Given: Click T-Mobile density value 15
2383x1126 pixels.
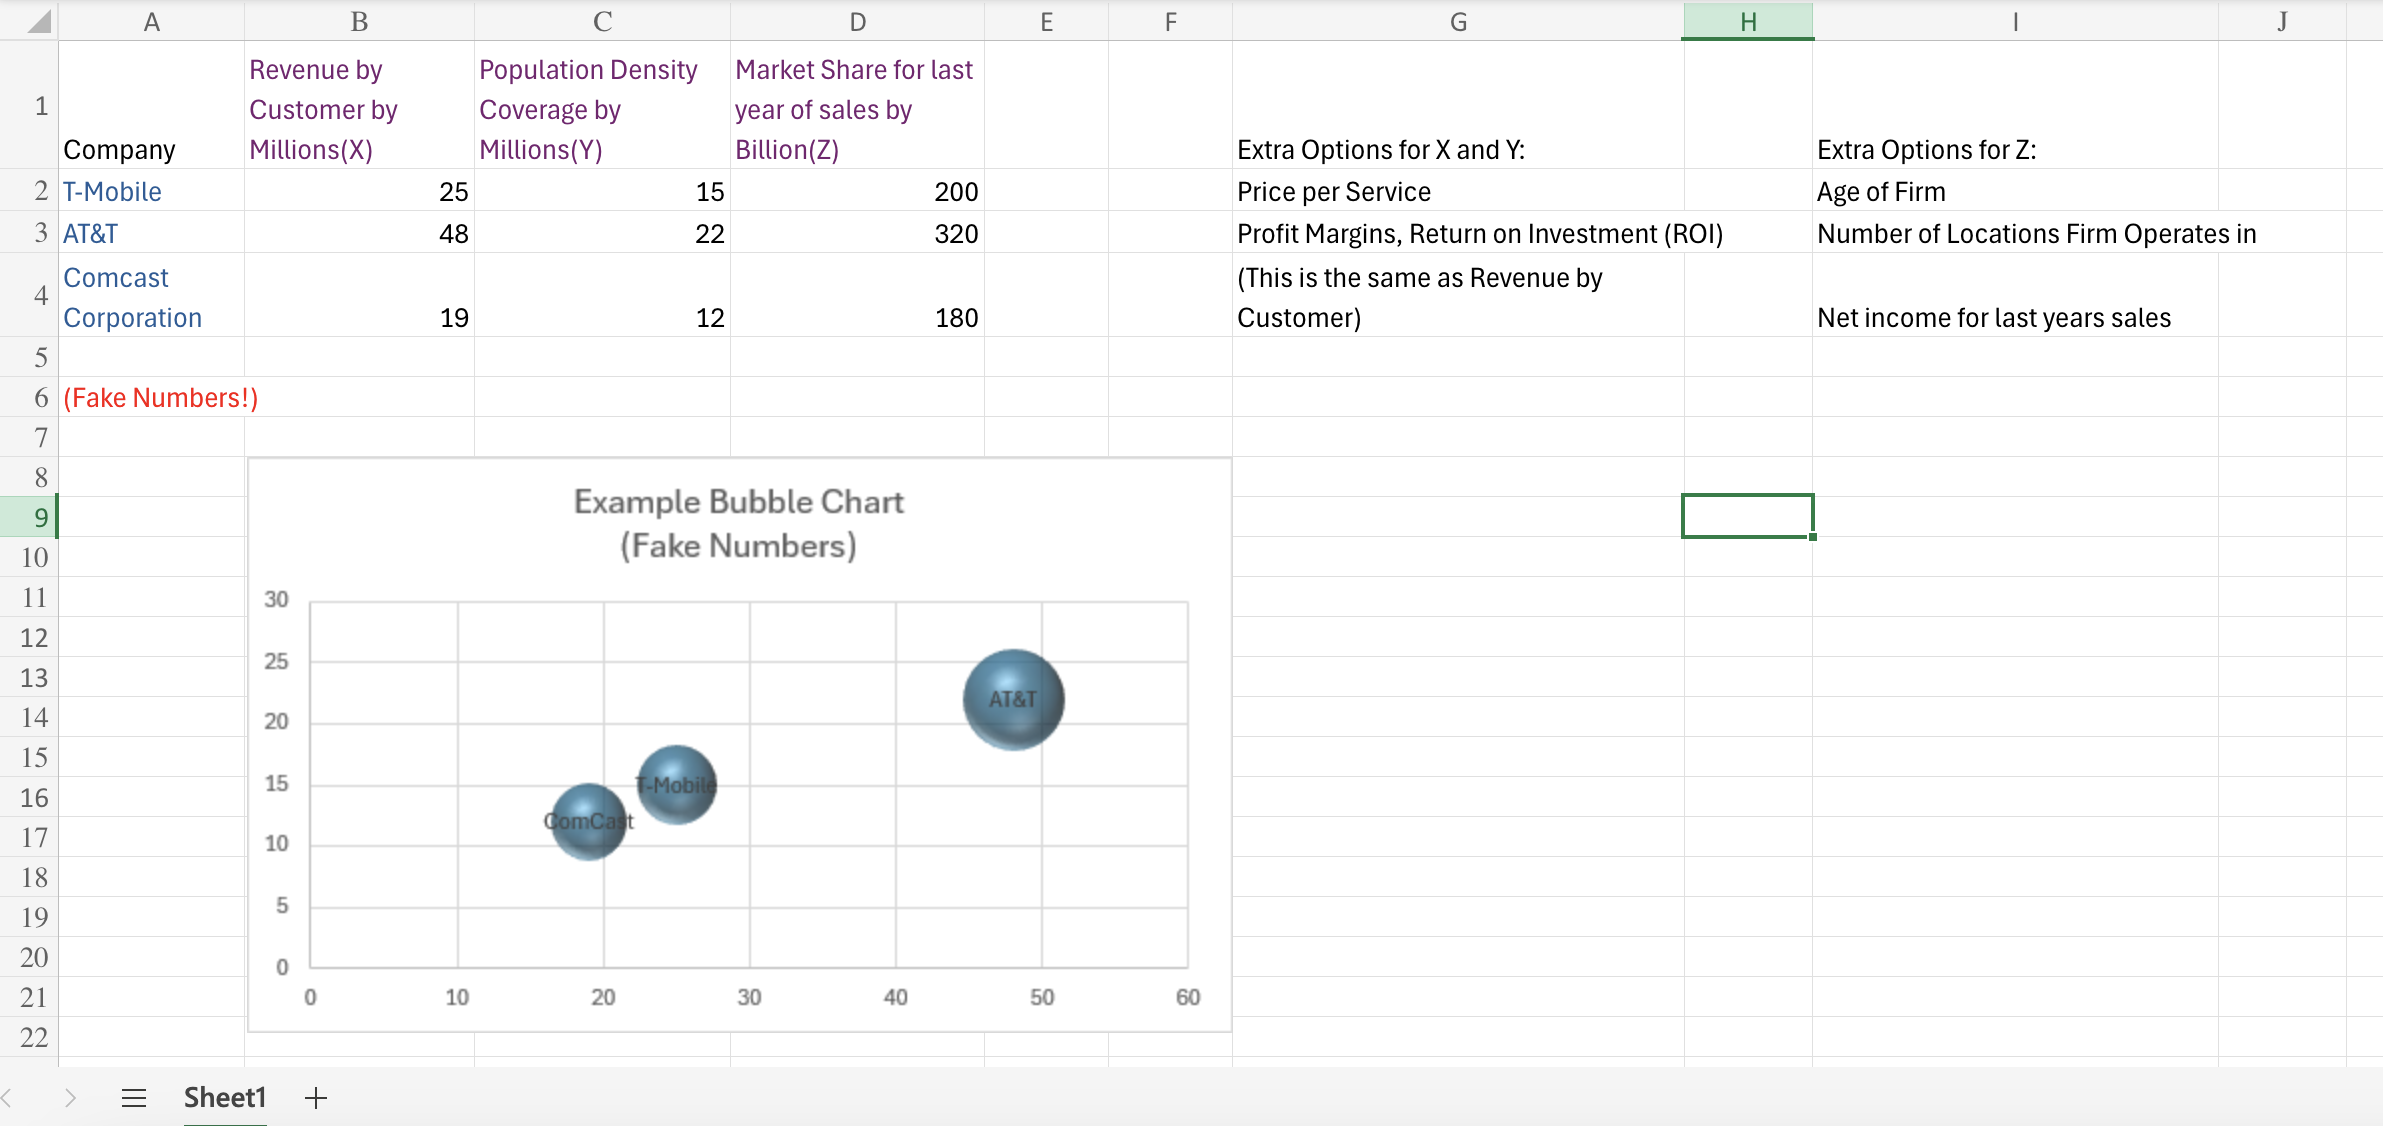Looking at the screenshot, I should click(602, 190).
